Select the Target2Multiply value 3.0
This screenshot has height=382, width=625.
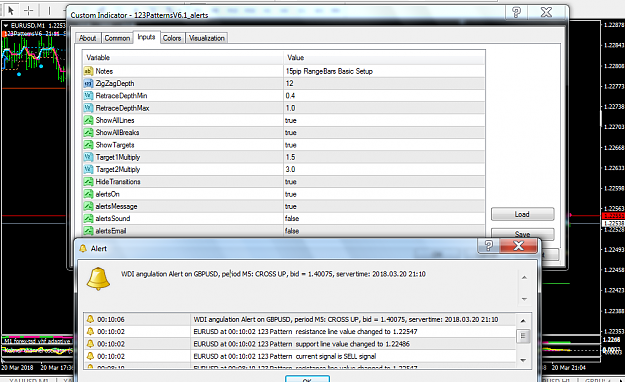(290, 169)
